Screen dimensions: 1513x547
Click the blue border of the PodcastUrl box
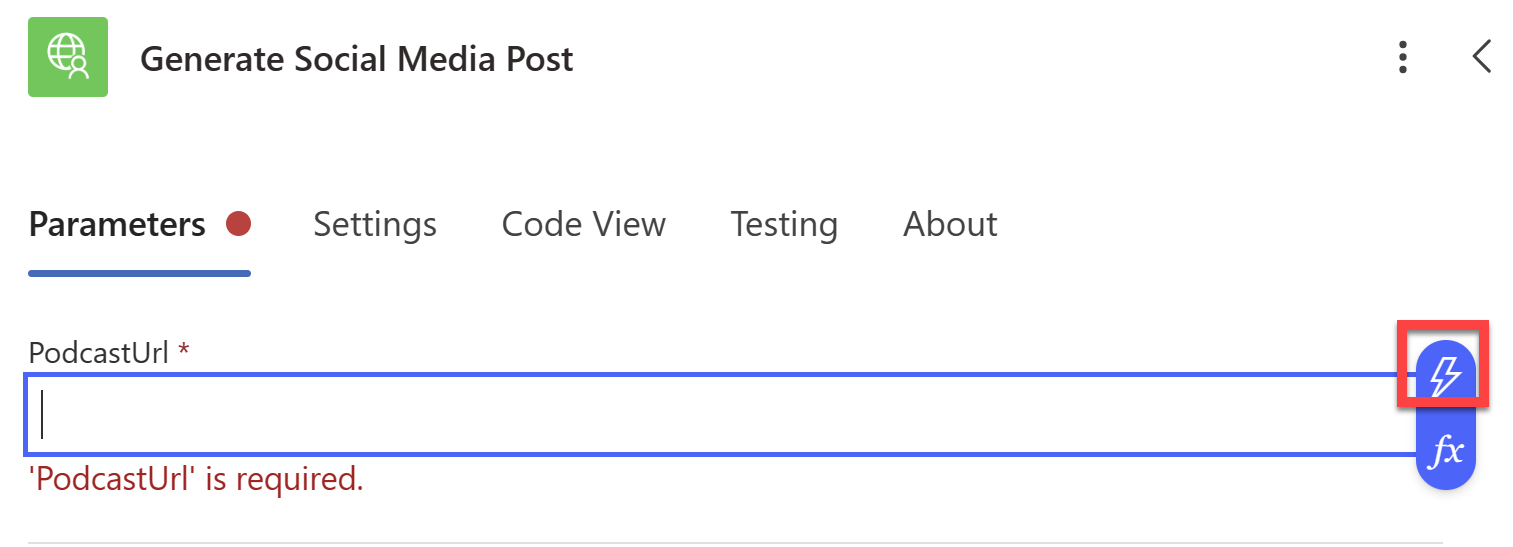point(700,376)
